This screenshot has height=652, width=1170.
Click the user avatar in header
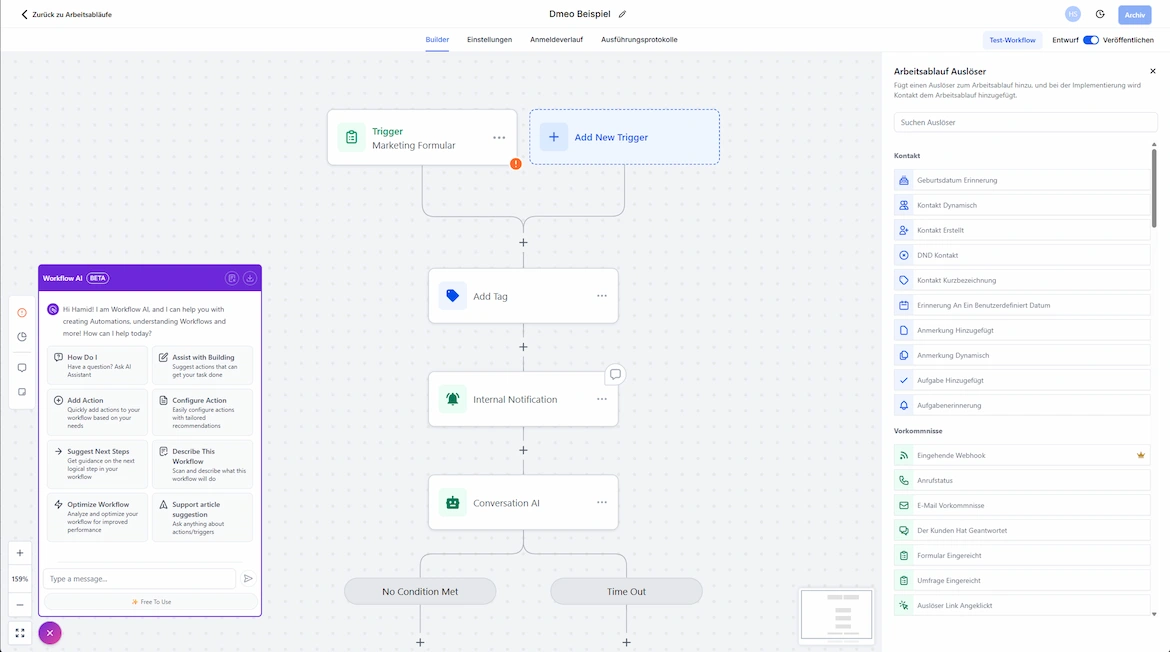(x=1072, y=14)
